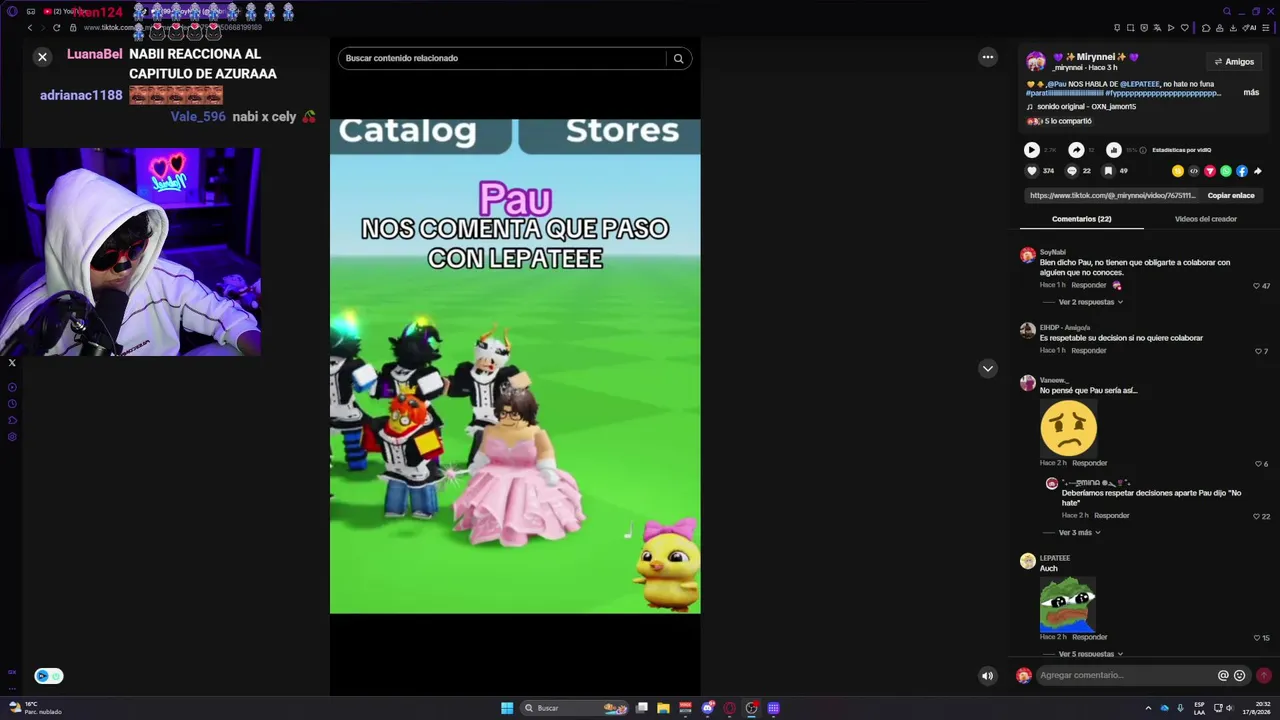This screenshot has width=1280, height=720.
Task: Share the video via the embed code icon
Action: tap(1194, 171)
